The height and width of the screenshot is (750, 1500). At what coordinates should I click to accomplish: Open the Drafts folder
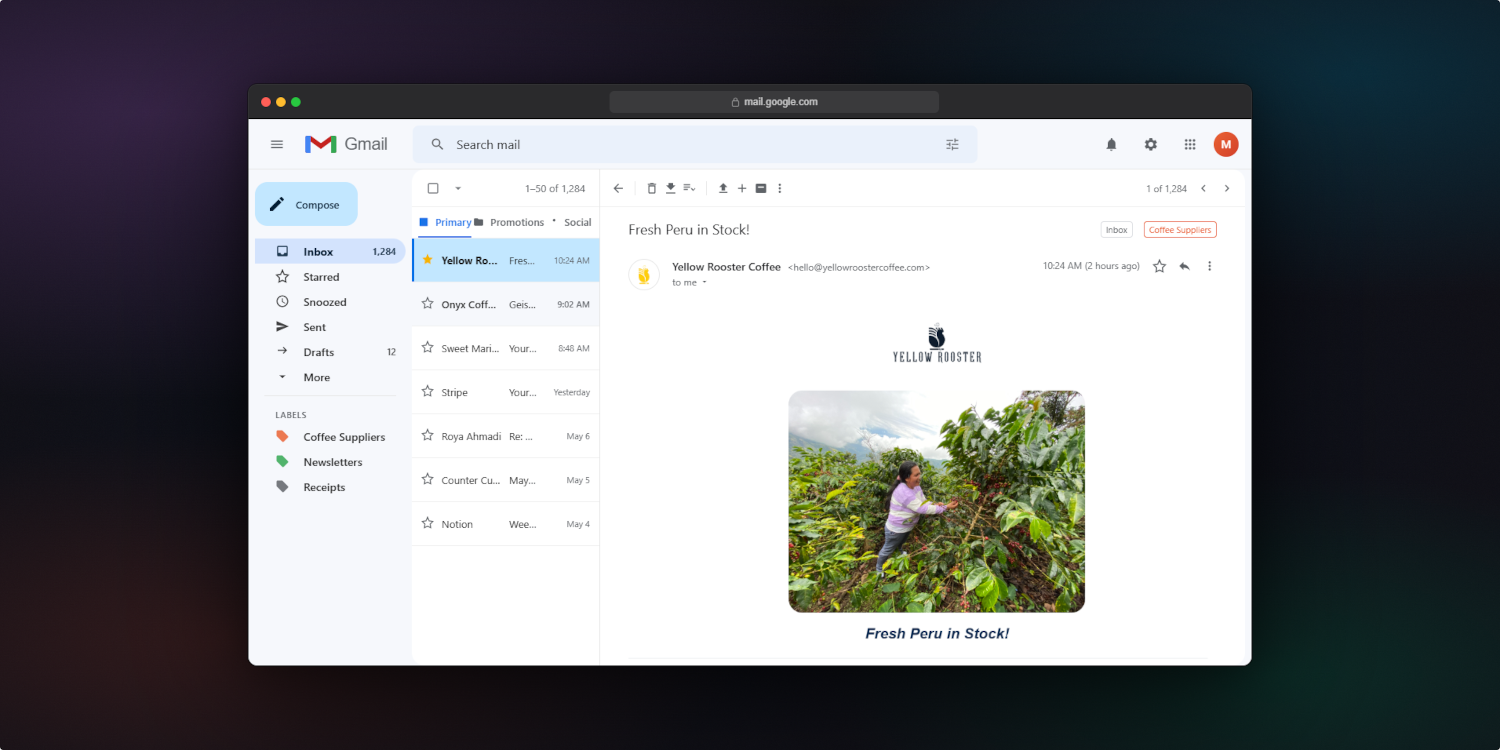click(330, 352)
